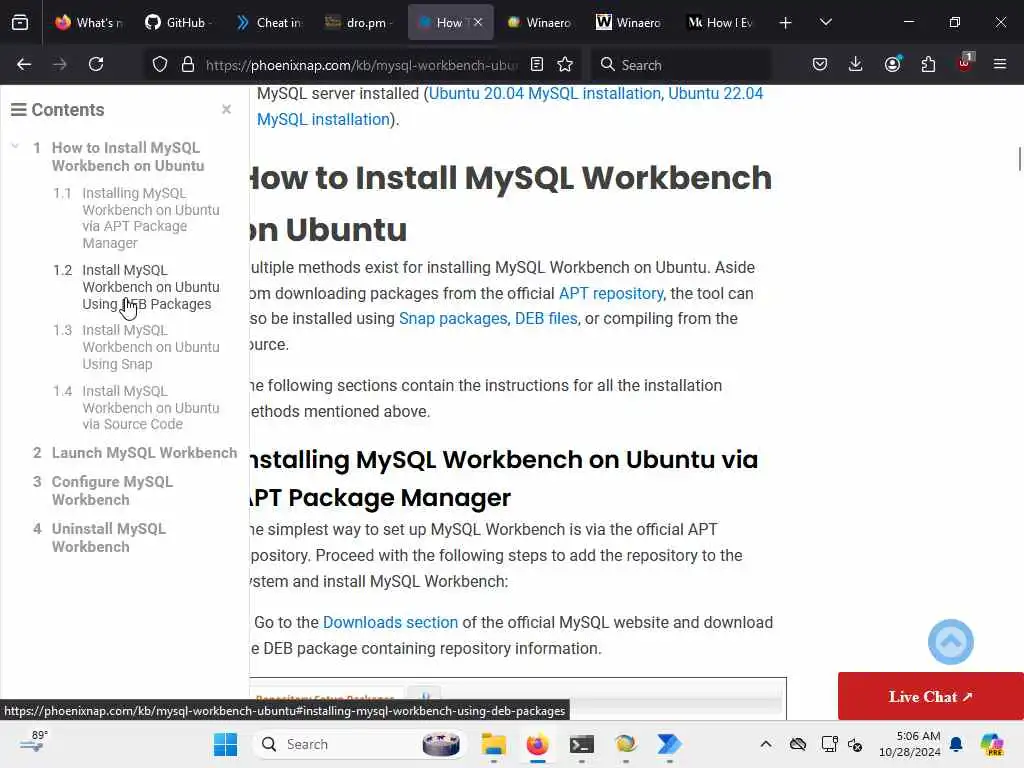Viewport: 1024px width, 768px height.
Task: Open Ubuntu 20.04 MySQL installation link
Action: coord(545,93)
